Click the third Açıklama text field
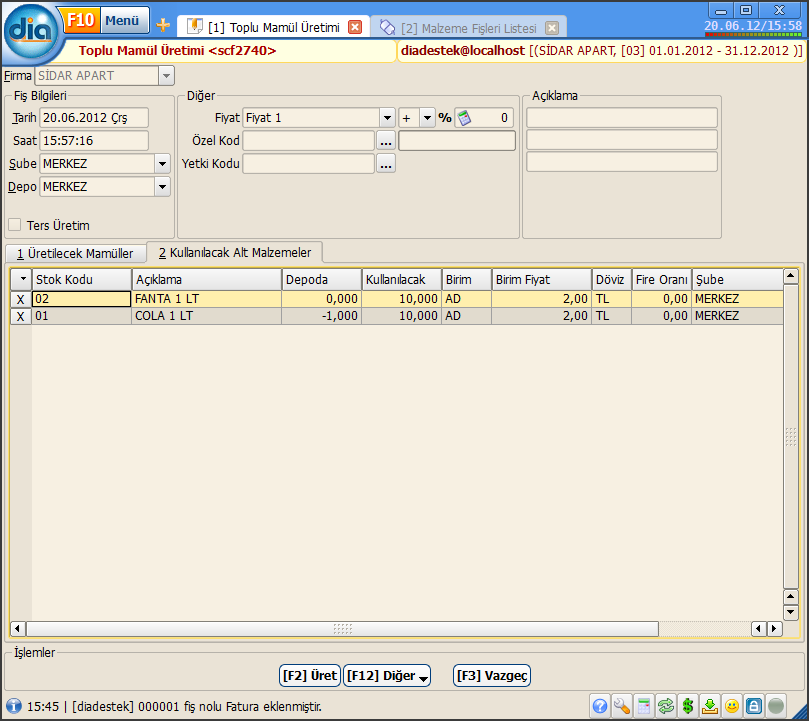This screenshot has height=721, width=809. point(622,162)
